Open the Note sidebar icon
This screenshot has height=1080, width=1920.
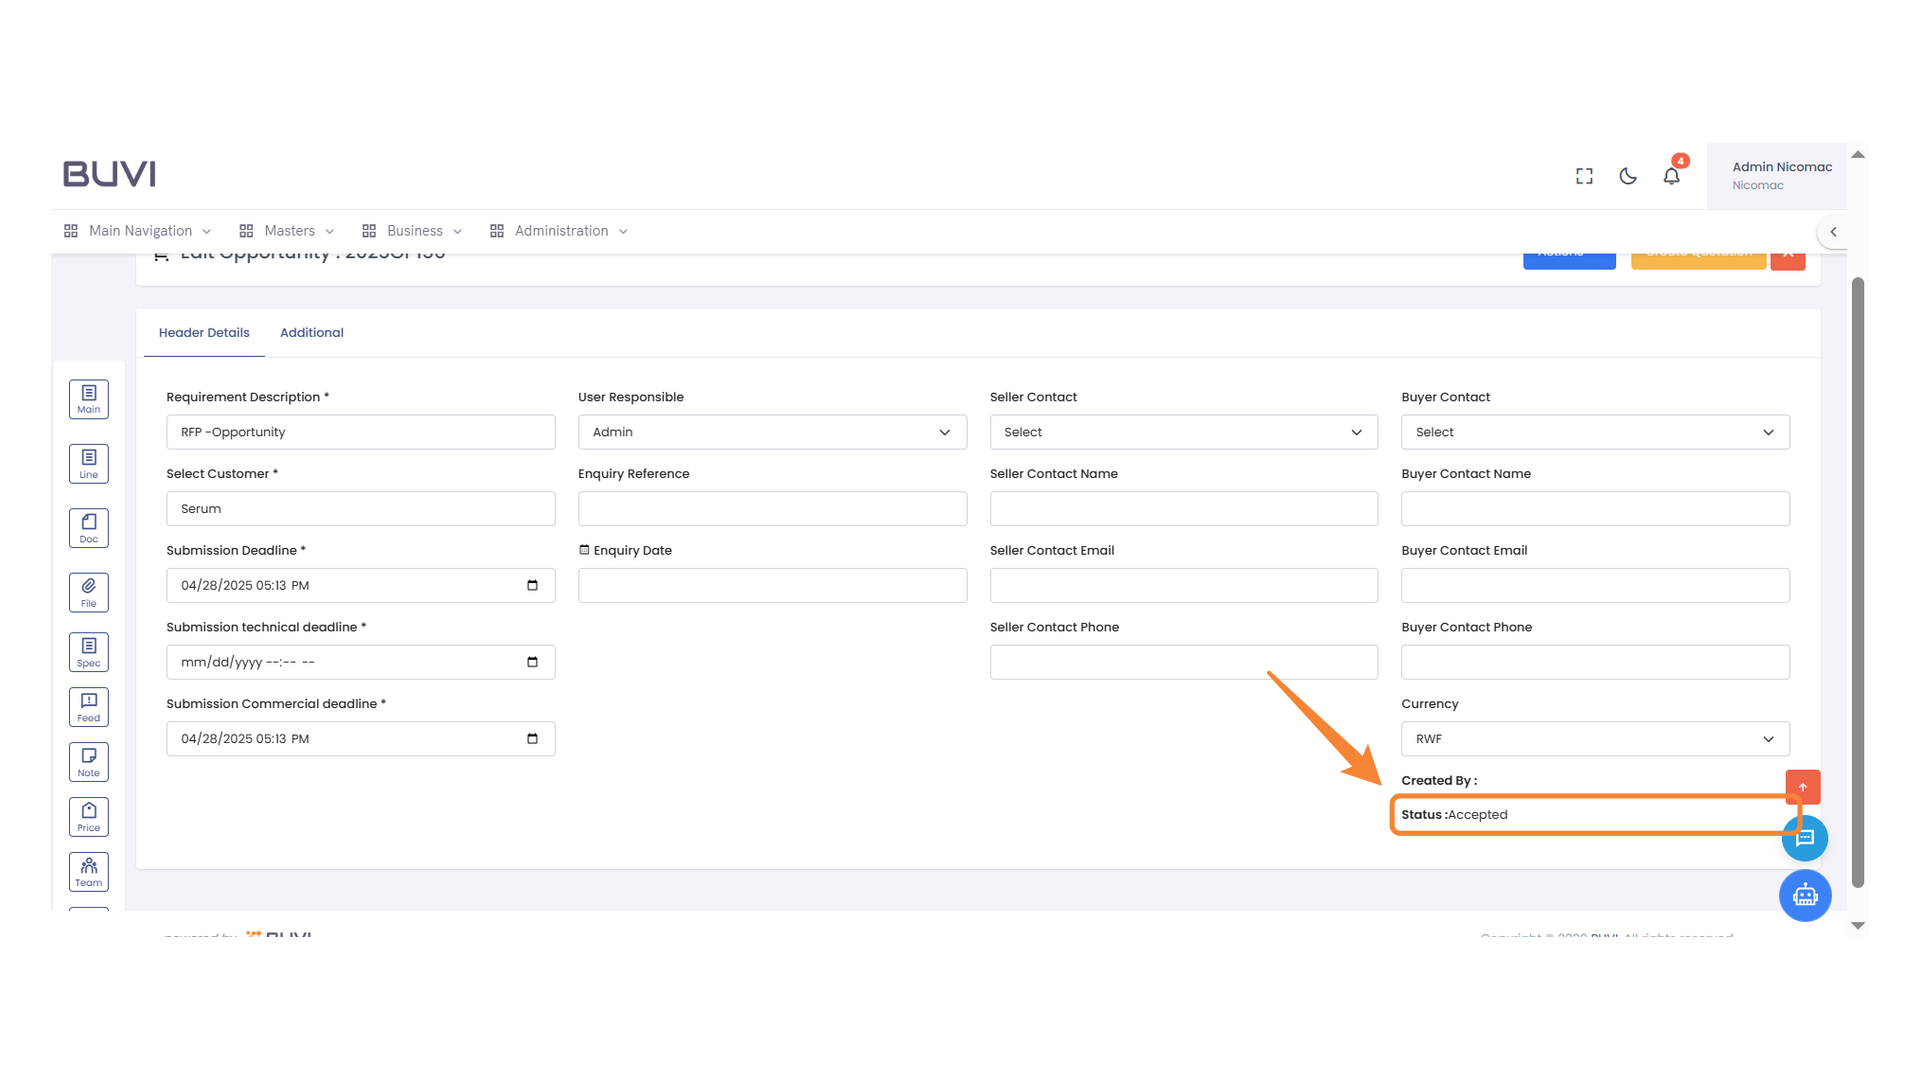pyautogui.click(x=88, y=762)
